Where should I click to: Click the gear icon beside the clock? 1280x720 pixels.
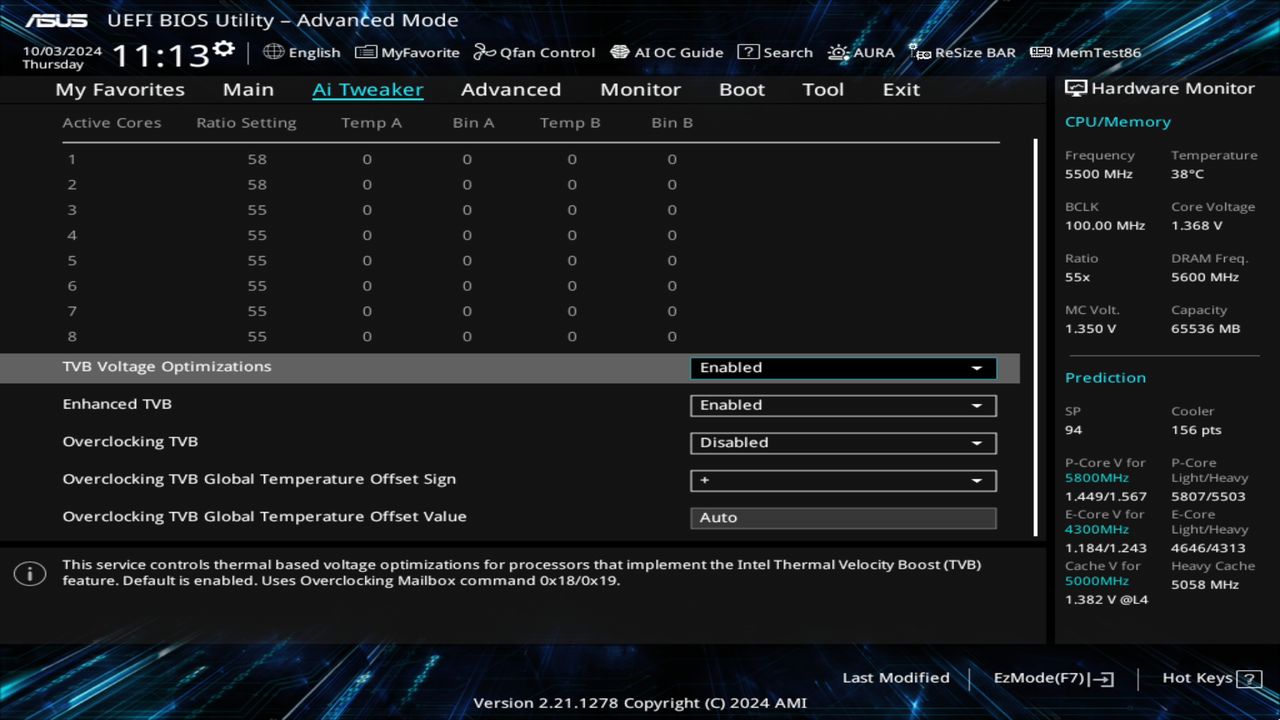pos(223,45)
